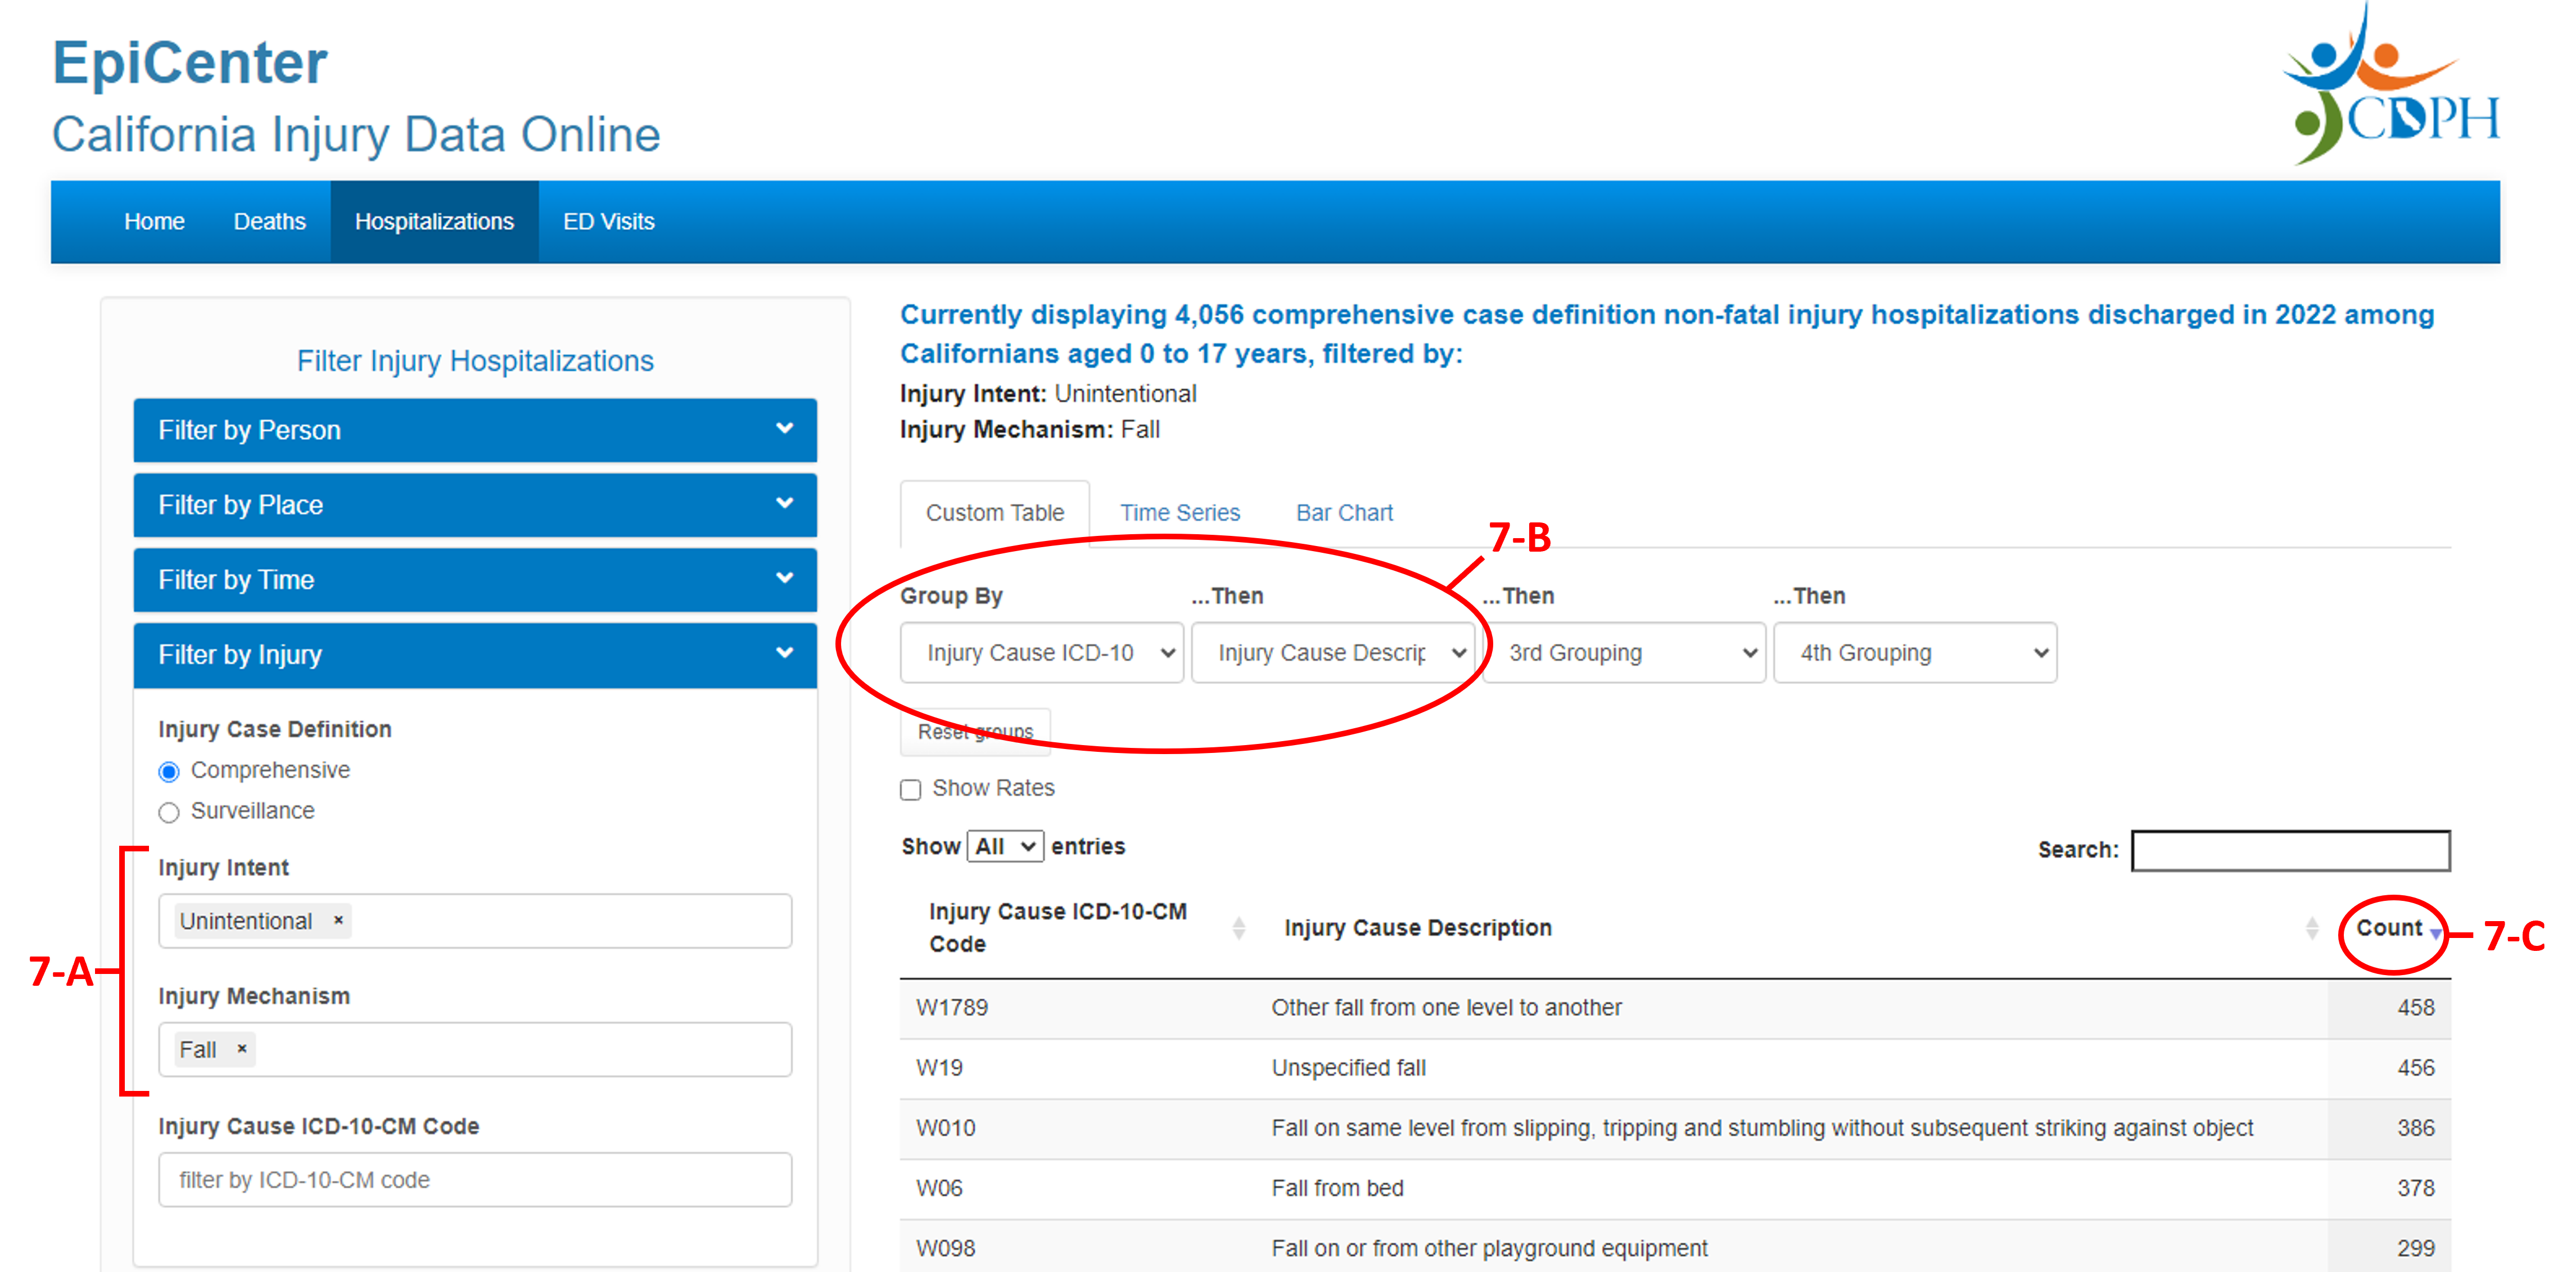Select the Surveillance case definition

pyautogui.click(x=169, y=812)
